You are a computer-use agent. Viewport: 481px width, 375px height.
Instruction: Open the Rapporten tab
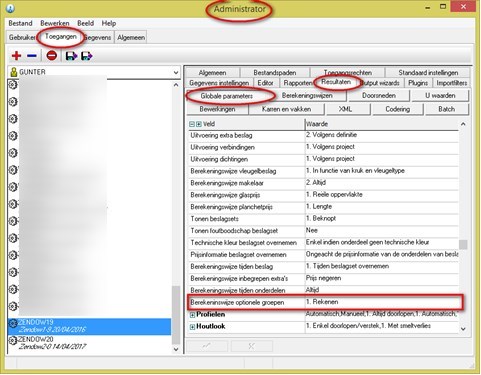coord(298,83)
